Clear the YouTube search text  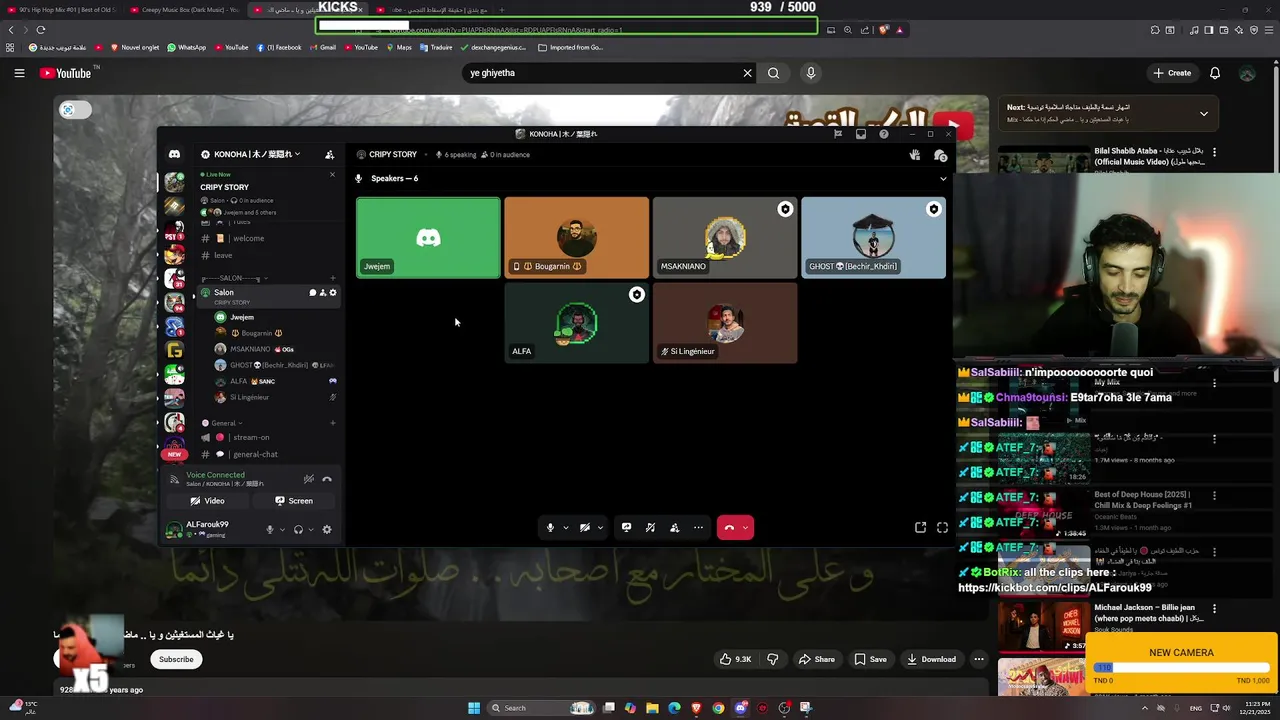pyautogui.click(x=747, y=73)
